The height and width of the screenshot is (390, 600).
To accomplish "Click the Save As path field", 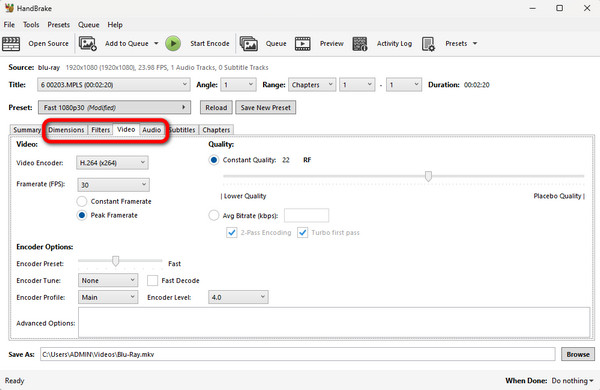I will 297,354.
